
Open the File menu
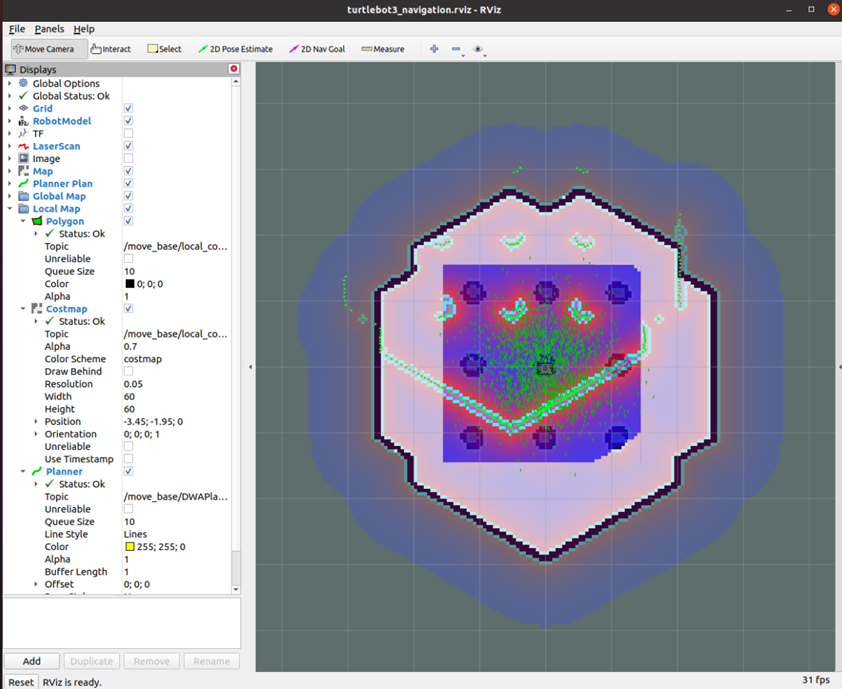[17, 29]
